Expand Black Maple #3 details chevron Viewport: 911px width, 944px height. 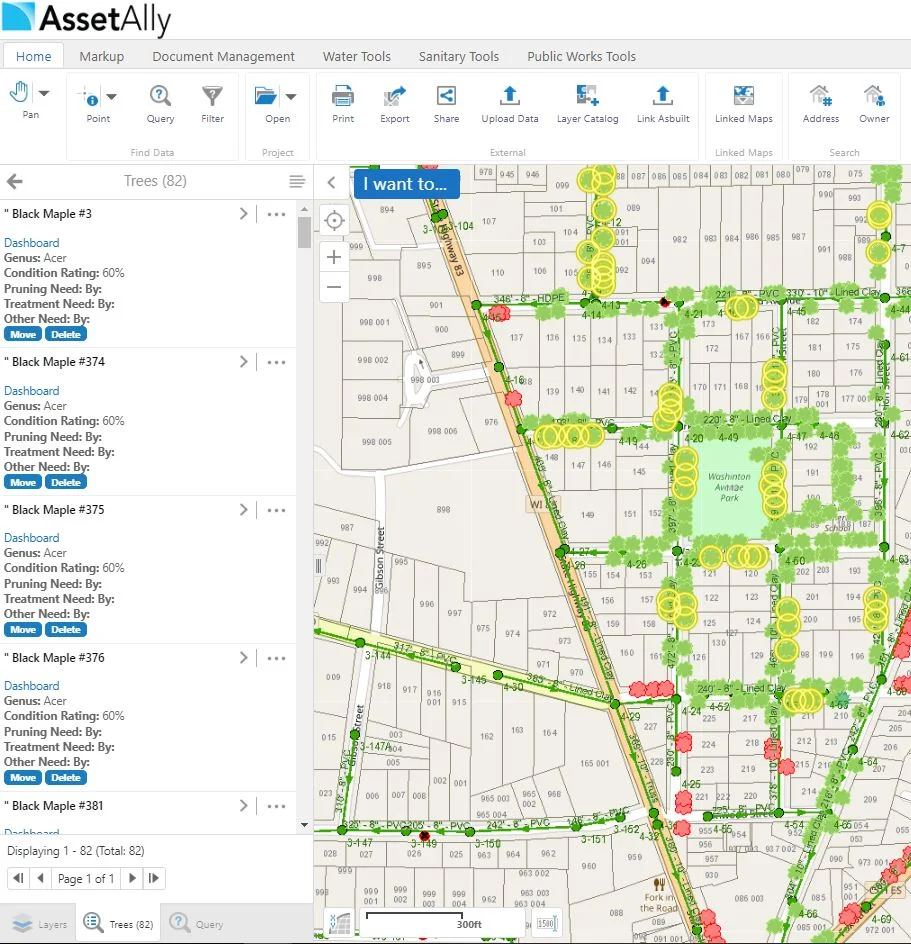point(243,214)
